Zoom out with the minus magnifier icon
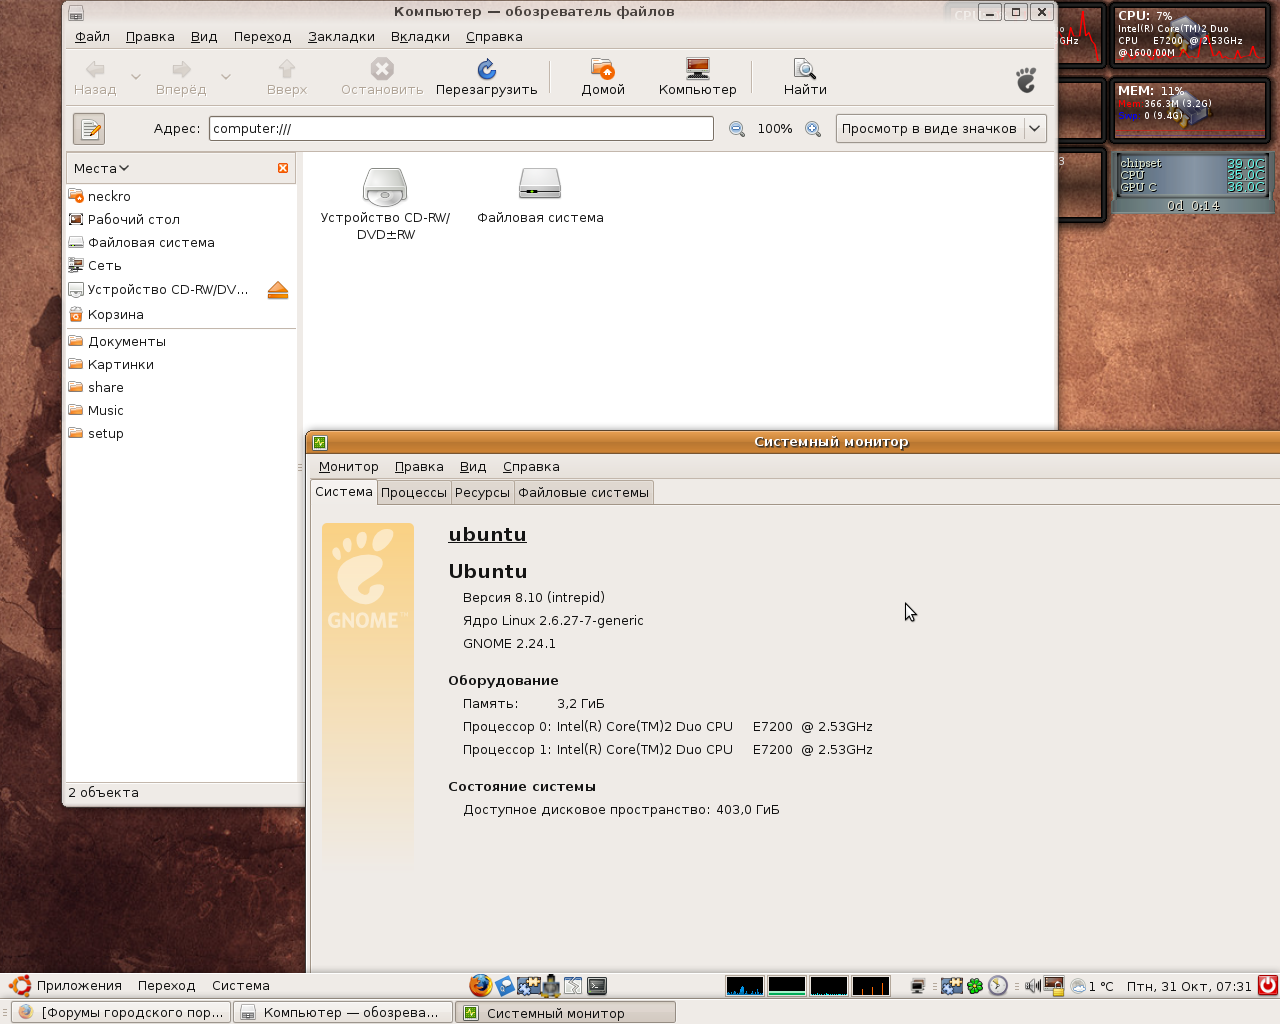This screenshot has width=1280, height=1024. coord(737,129)
